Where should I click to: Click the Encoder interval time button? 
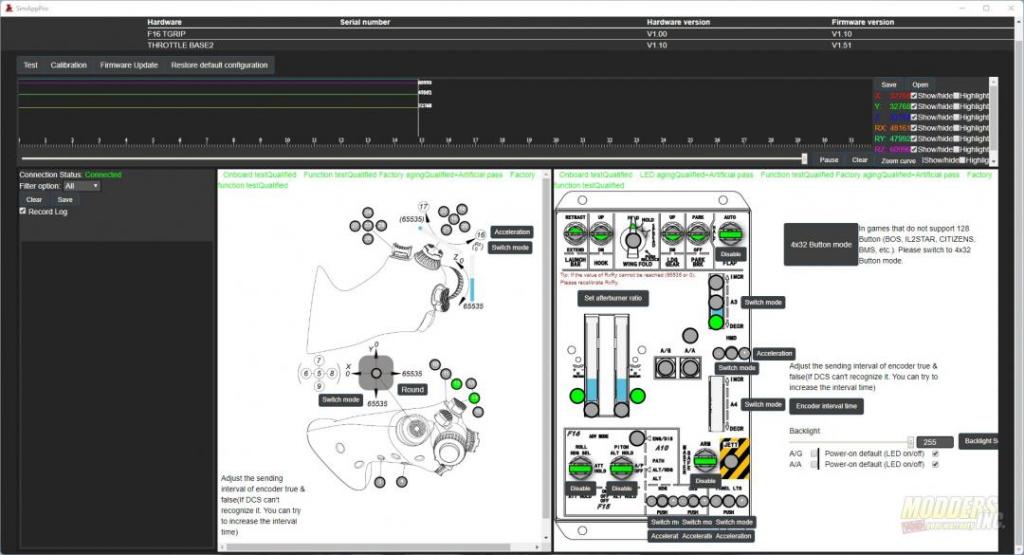point(826,406)
